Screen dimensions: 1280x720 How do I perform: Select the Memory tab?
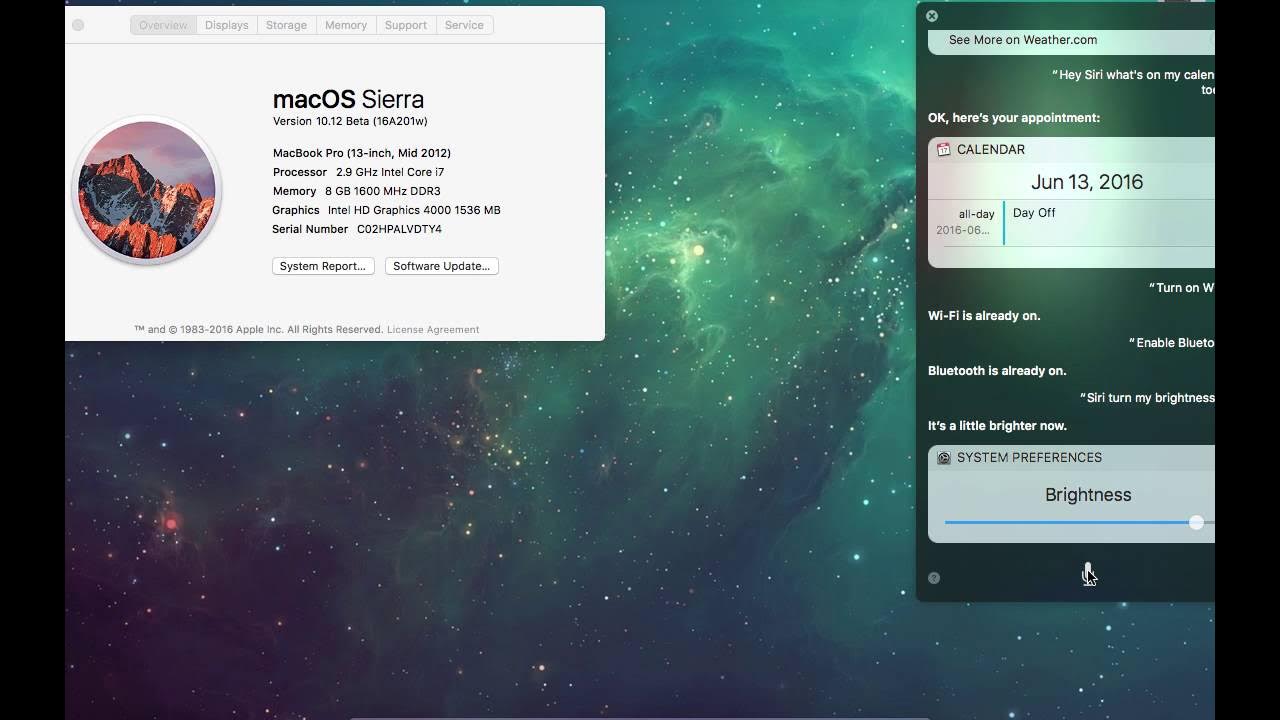tap(346, 25)
